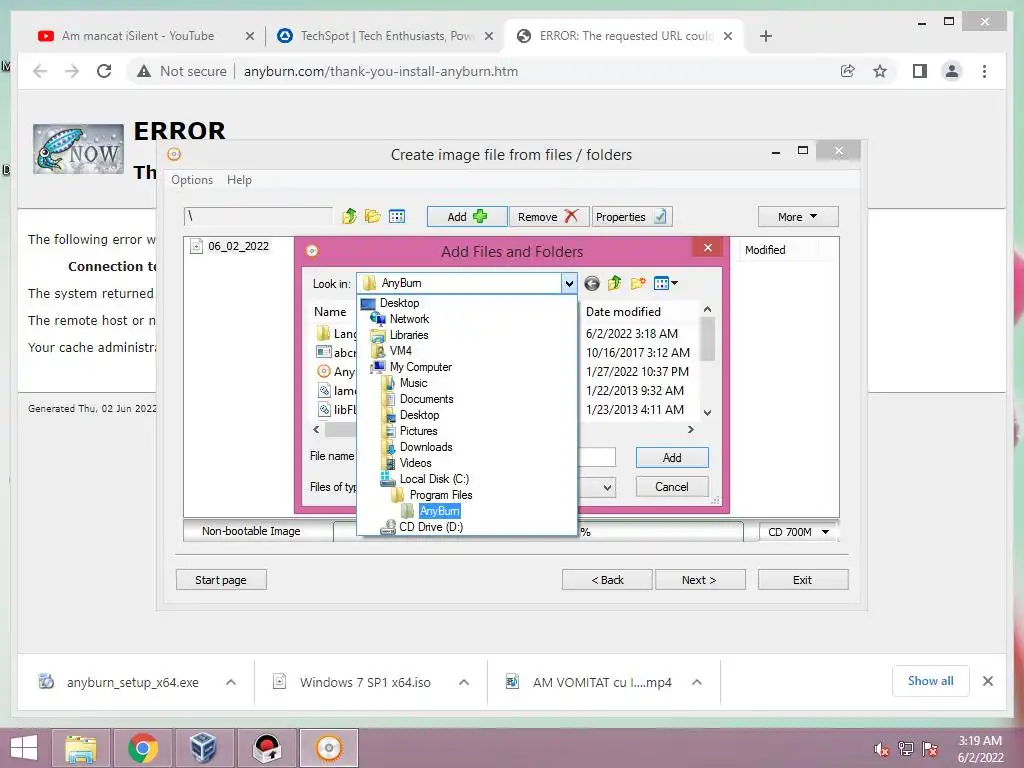Open Chrome profile avatar
Image resolution: width=1024 pixels, height=768 pixels.
click(952, 71)
